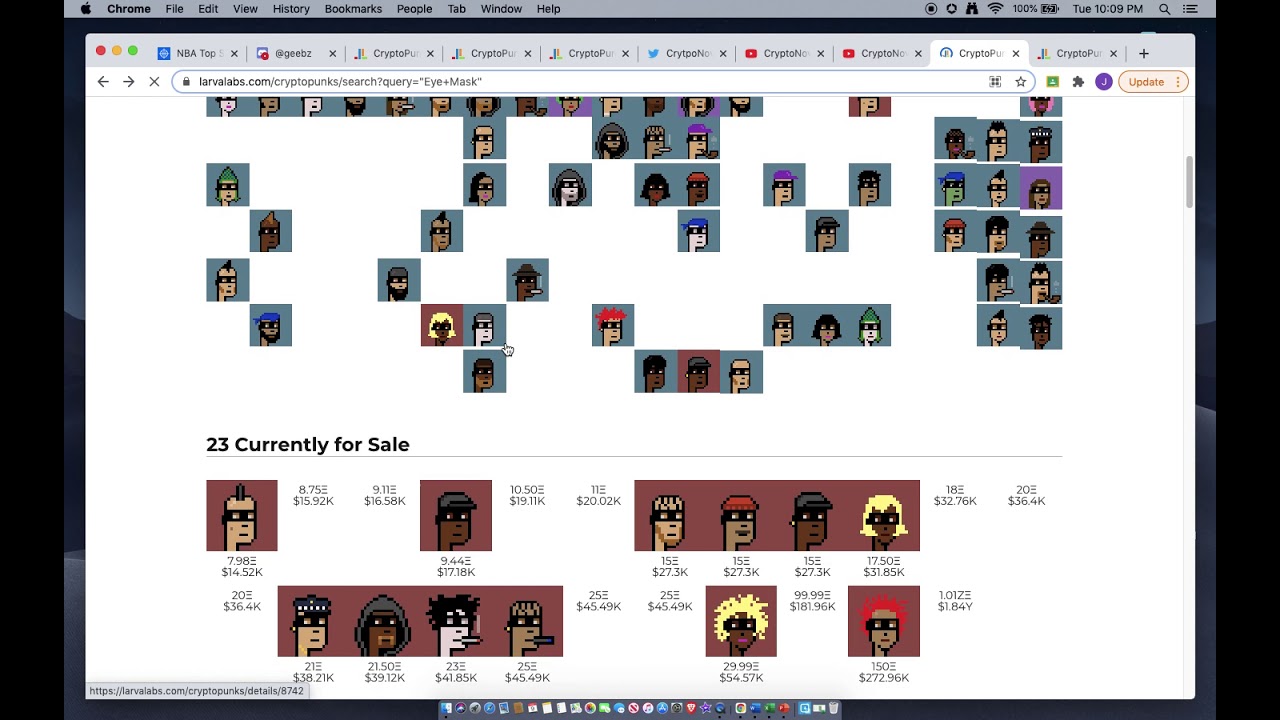
Task: Stop loading the current page
Action: point(154,82)
